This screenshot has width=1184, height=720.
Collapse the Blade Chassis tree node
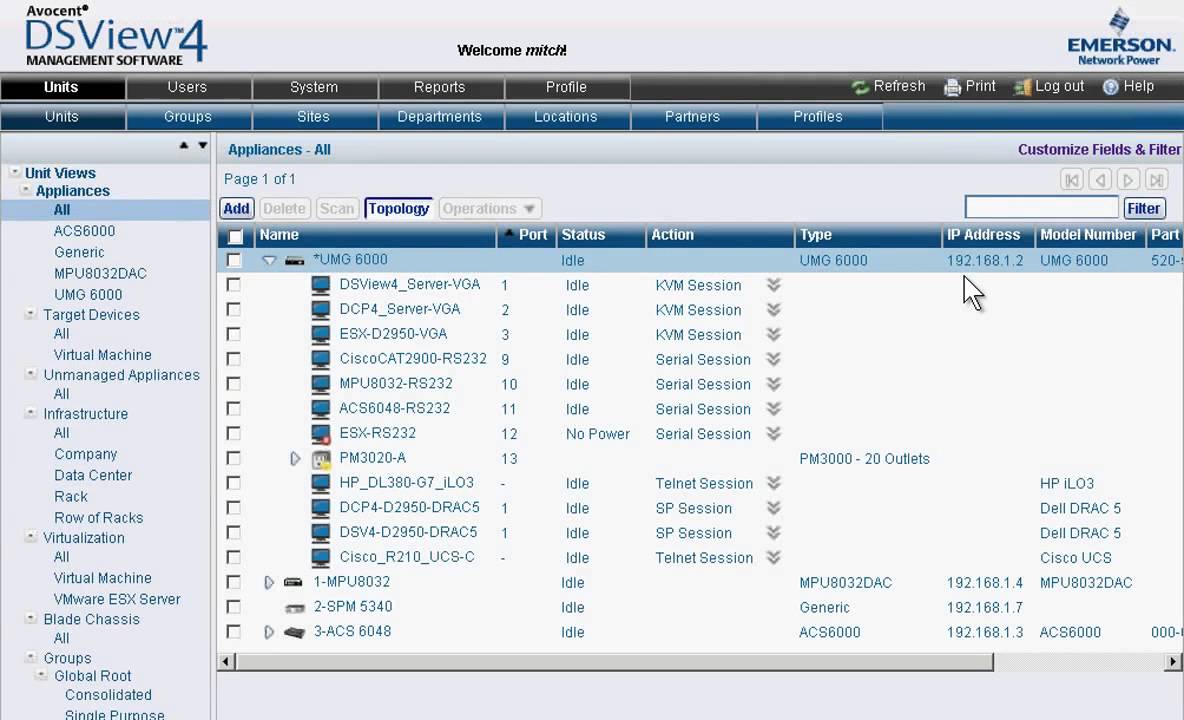[31, 618]
